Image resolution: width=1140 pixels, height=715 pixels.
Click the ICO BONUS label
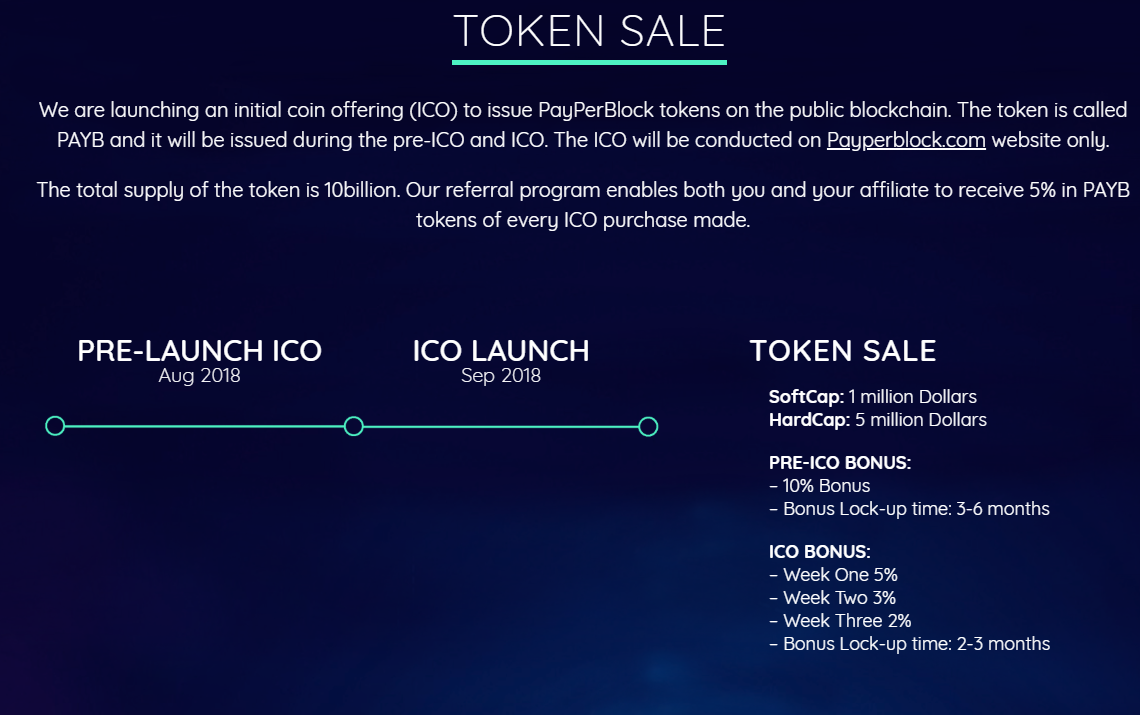[819, 551]
